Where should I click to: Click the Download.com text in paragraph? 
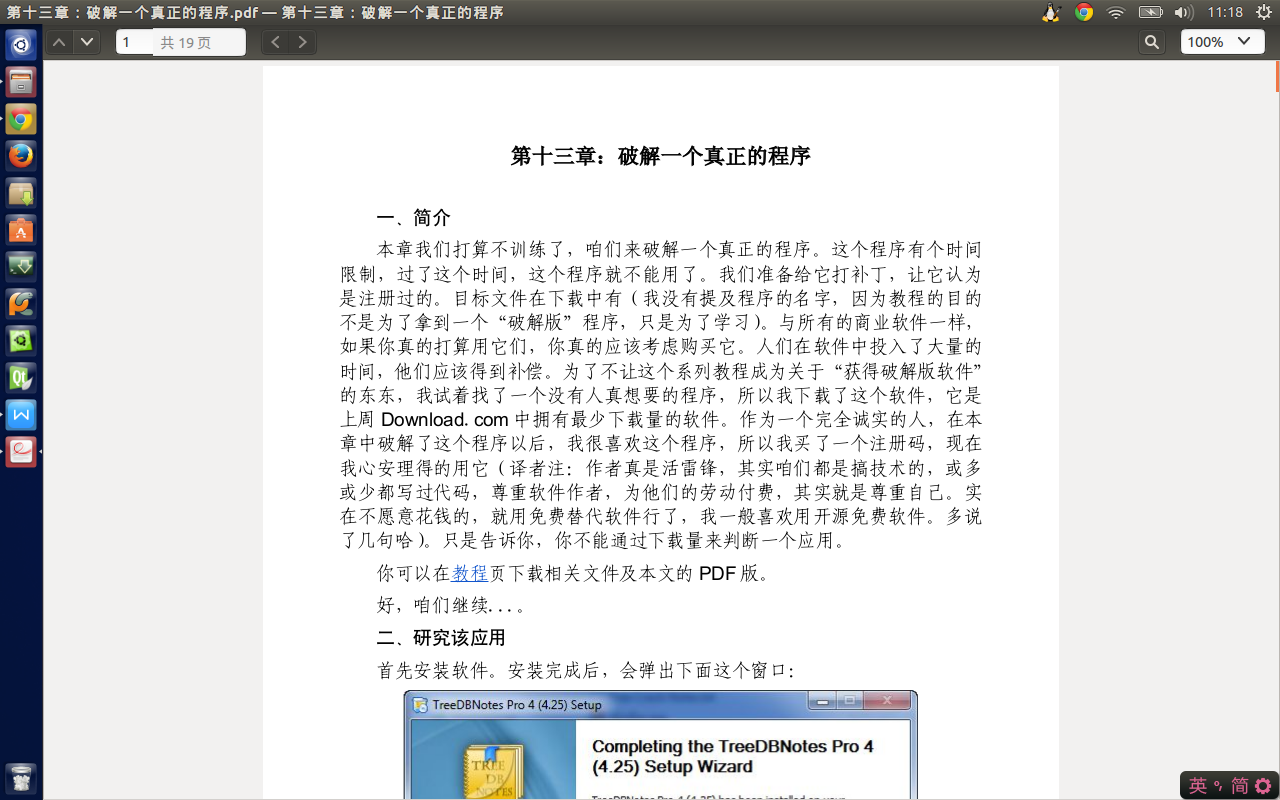tap(445, 419)
